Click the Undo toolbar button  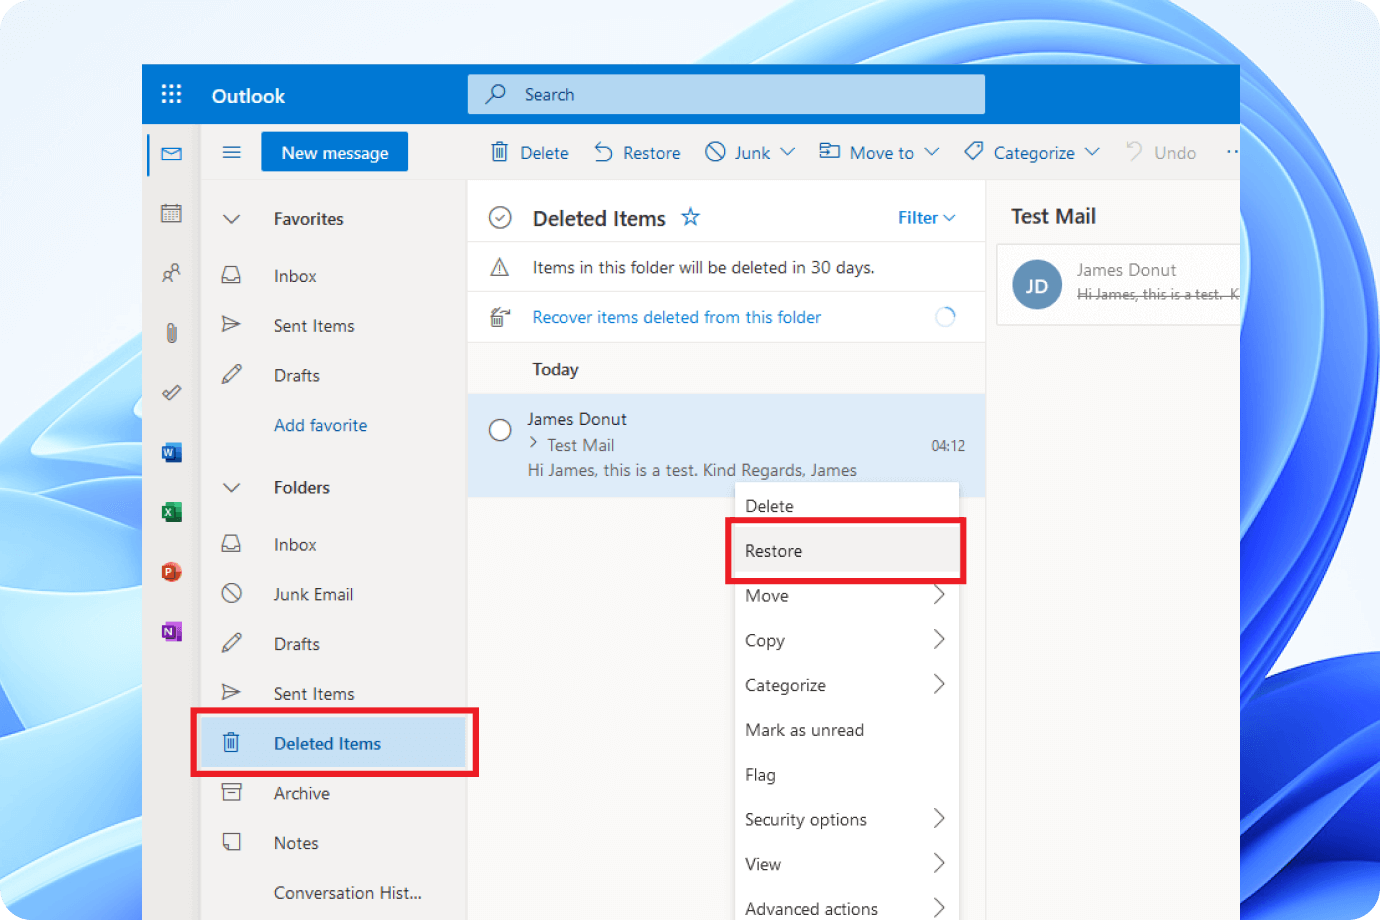(1161, 152)
